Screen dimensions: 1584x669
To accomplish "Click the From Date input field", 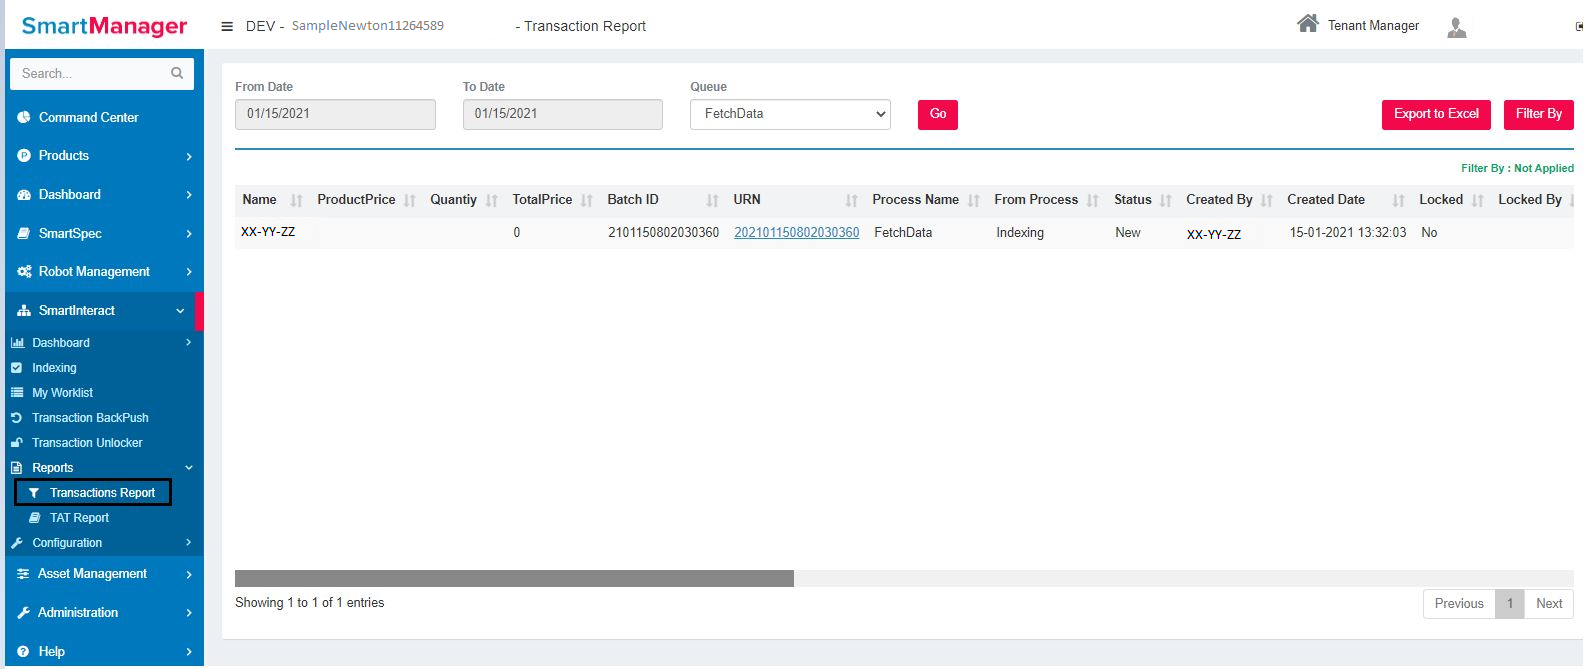I will click(x=335, y=114).
